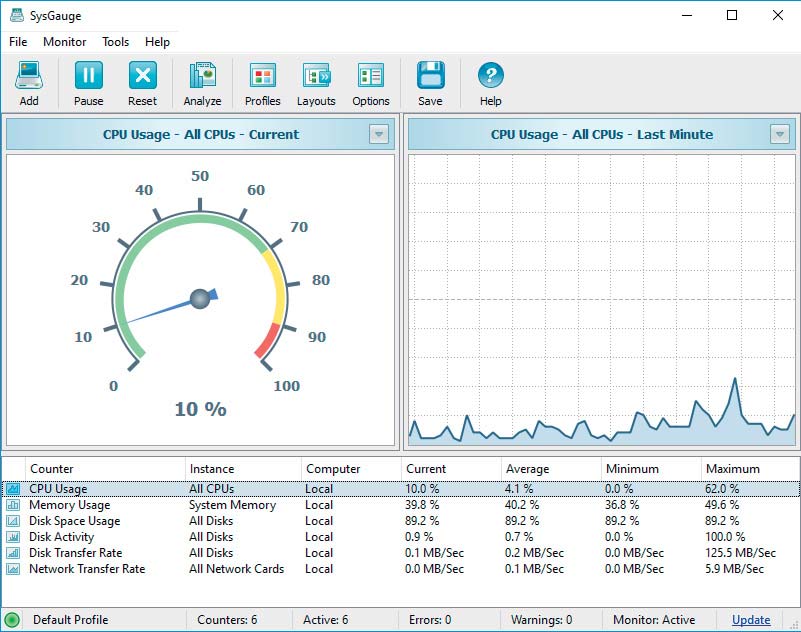The height and width of the screenshot is (632, 801).
Task: Sort by the Counter column header
Action: click(x=105, y=469)
